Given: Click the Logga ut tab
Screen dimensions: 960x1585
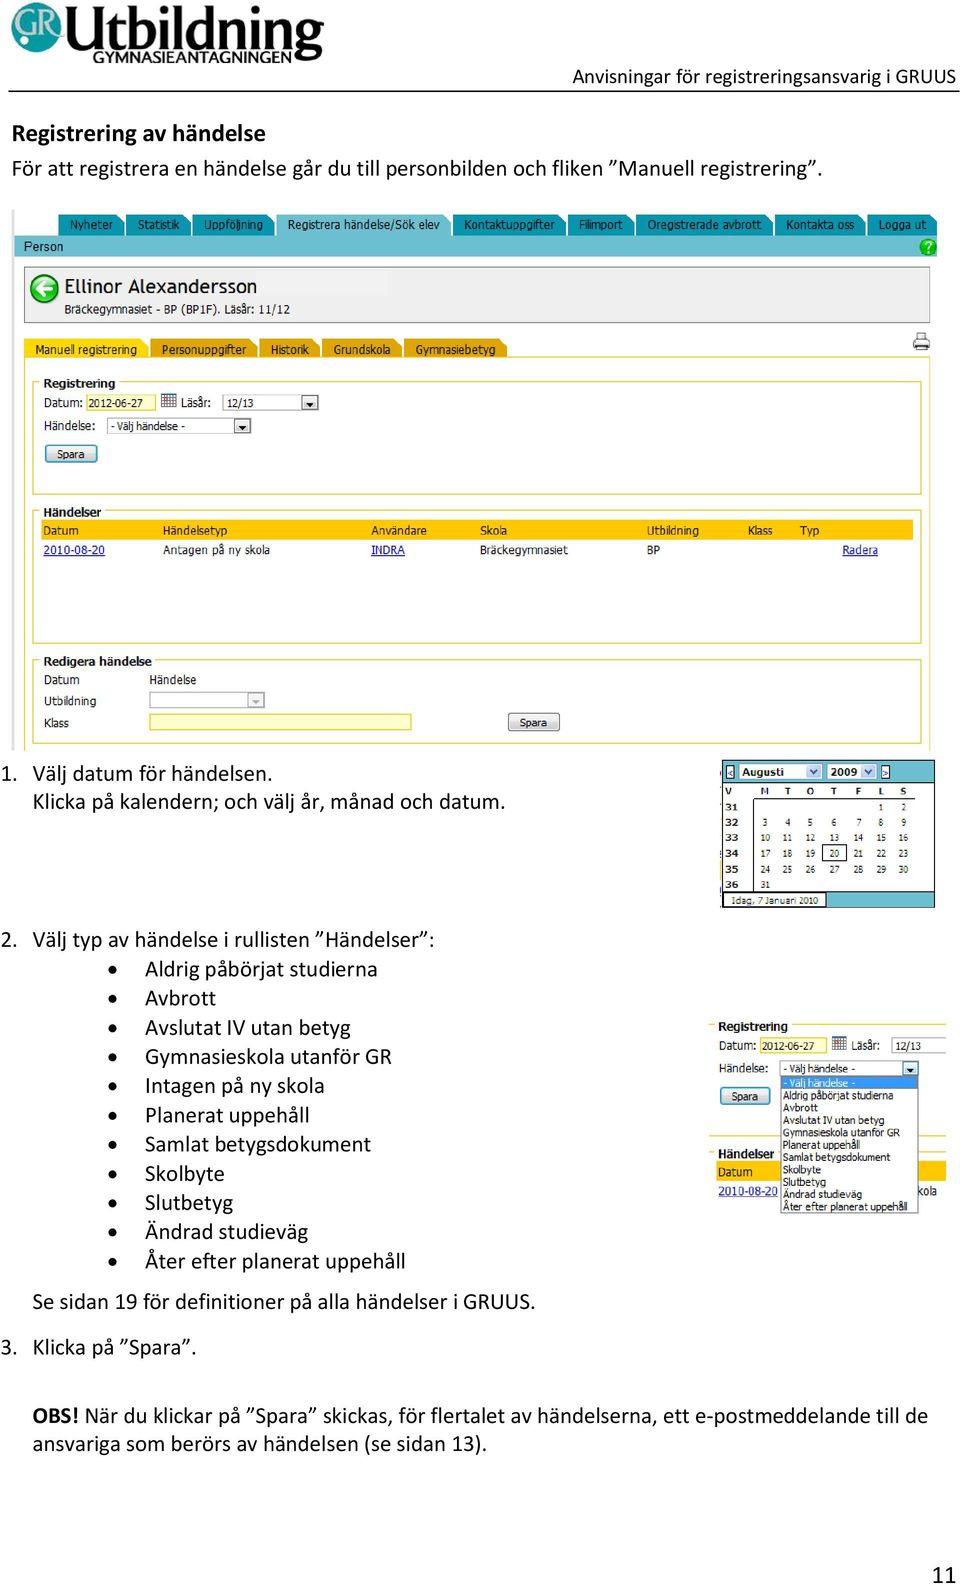Looking at the screenshot, I should (902, 225).
